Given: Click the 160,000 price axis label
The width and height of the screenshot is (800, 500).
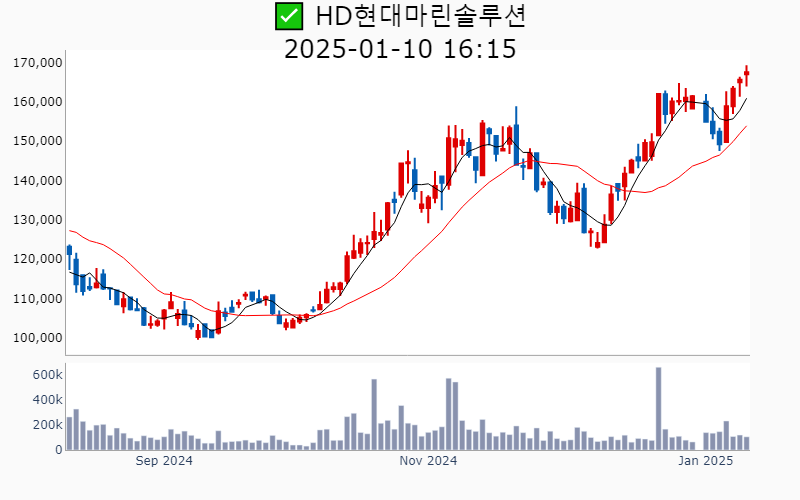Looking at the screenshot, I should coord(38,102).
